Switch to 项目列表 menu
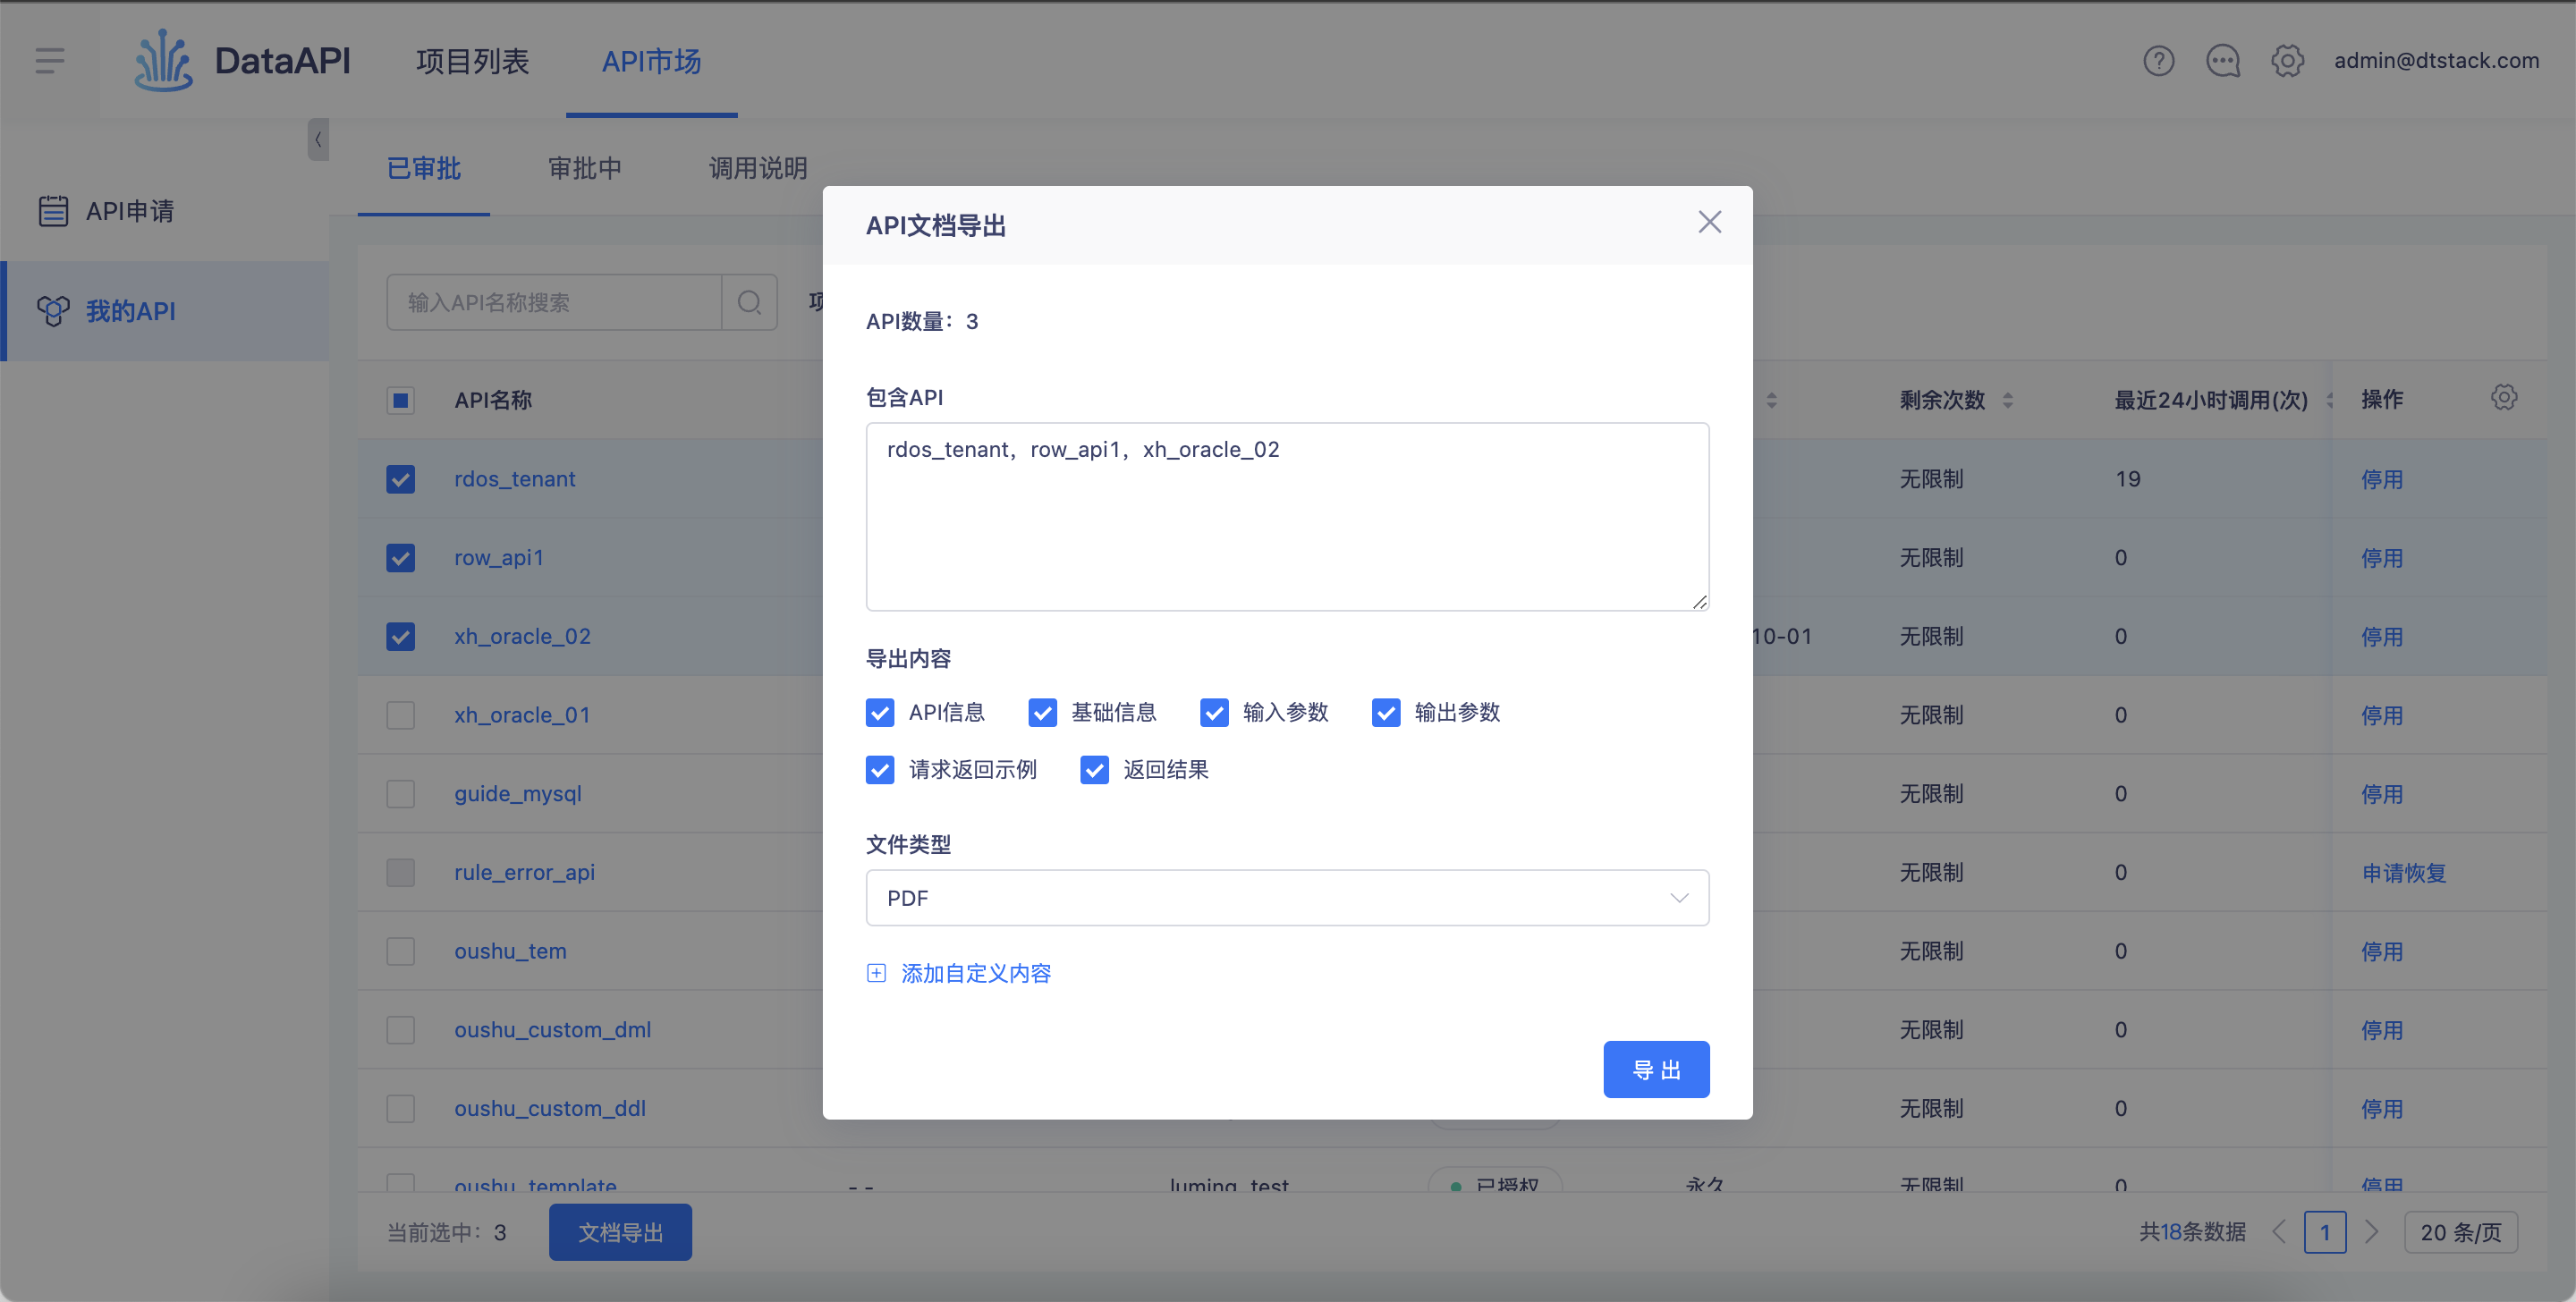The height and width of the screenshot is (1302, 2576). click(x=472, y=61)
